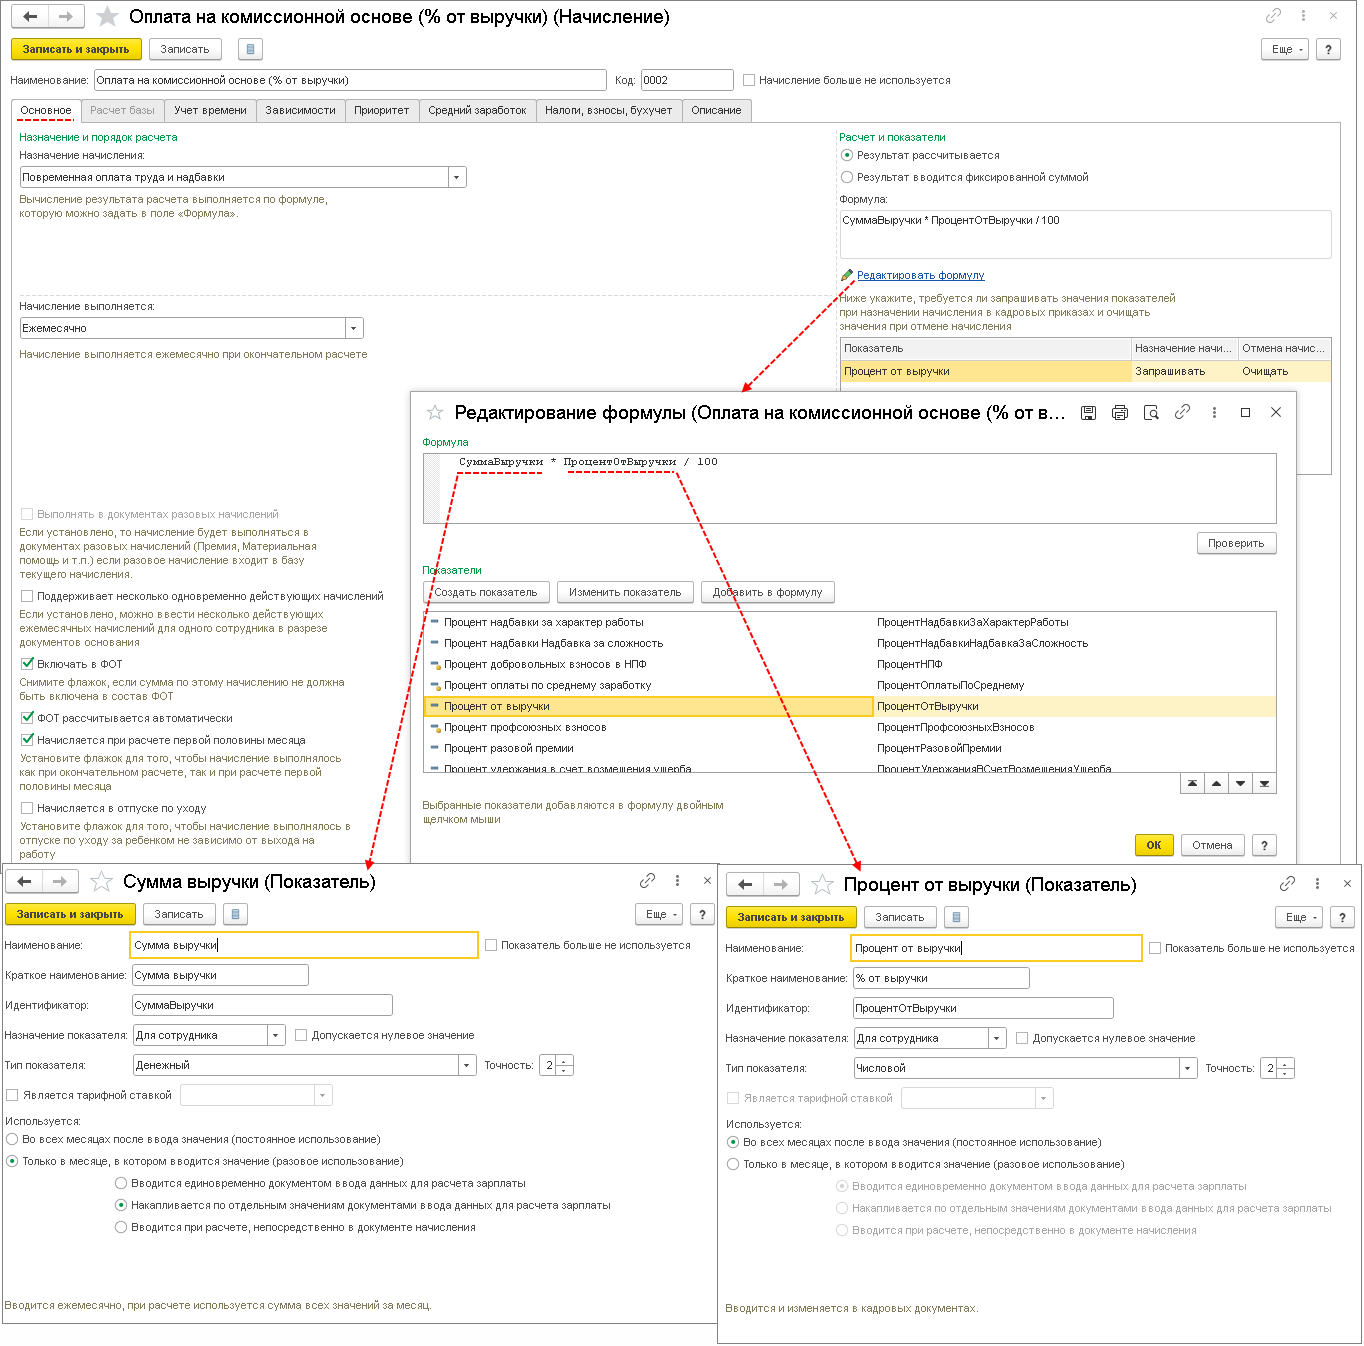Open Назначение показателя dropdown in Сумма выручки
1364x1346 pixels.
pos(276,1035)
